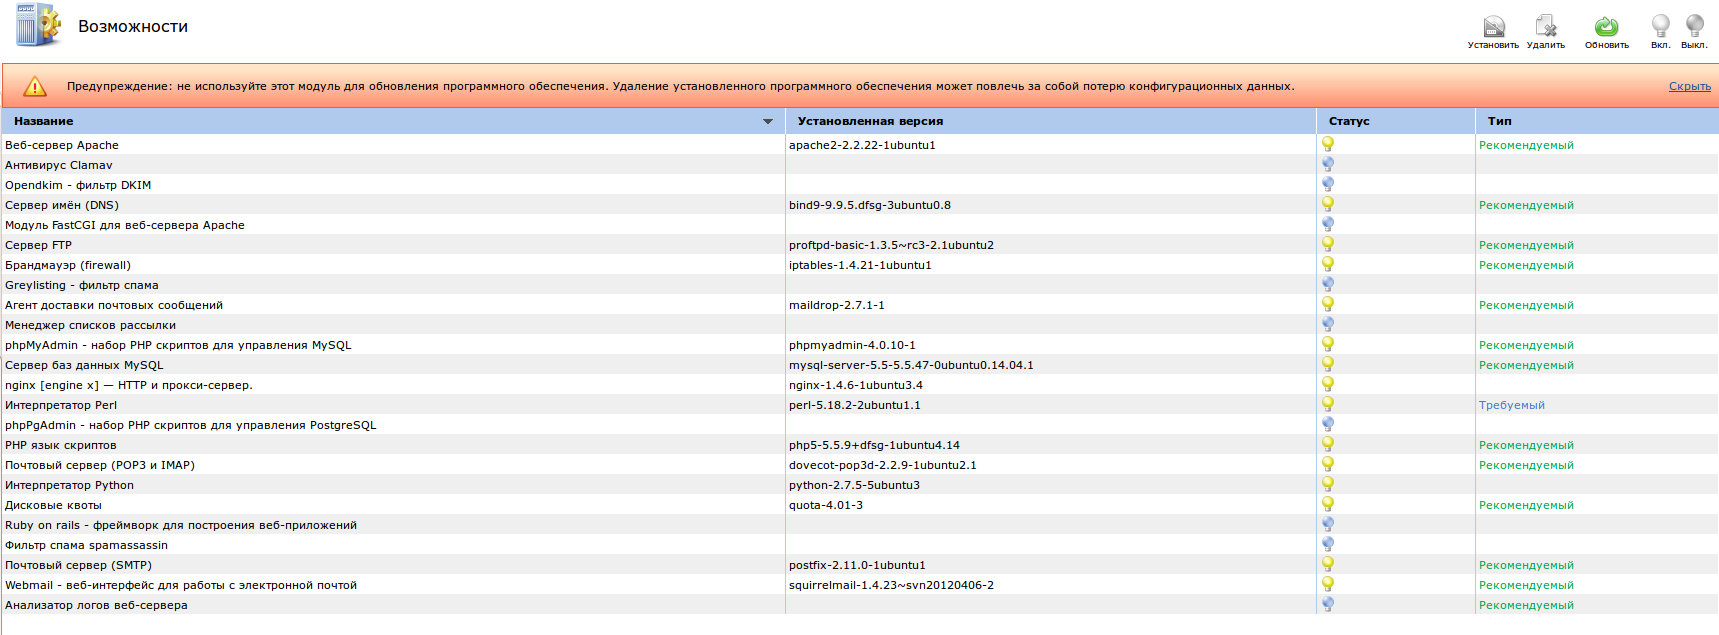This screenshot has height=635, width=1719.
Task: Select Opendkim - фильтр DKIM row
Action: [x=78, y=185]
